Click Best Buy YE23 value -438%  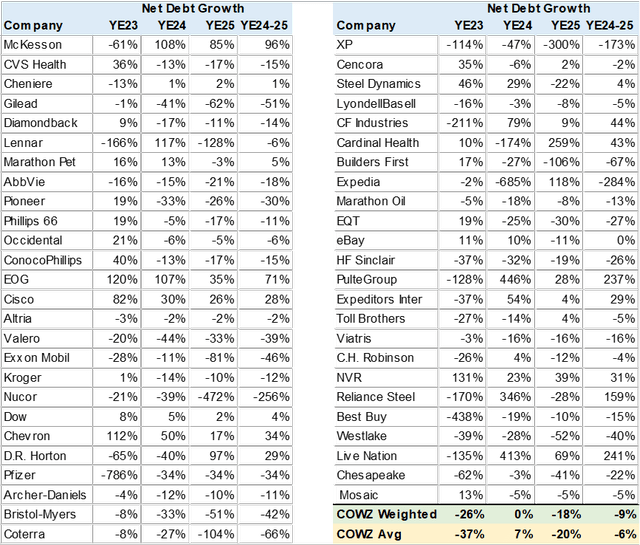[x=464, y=417]
